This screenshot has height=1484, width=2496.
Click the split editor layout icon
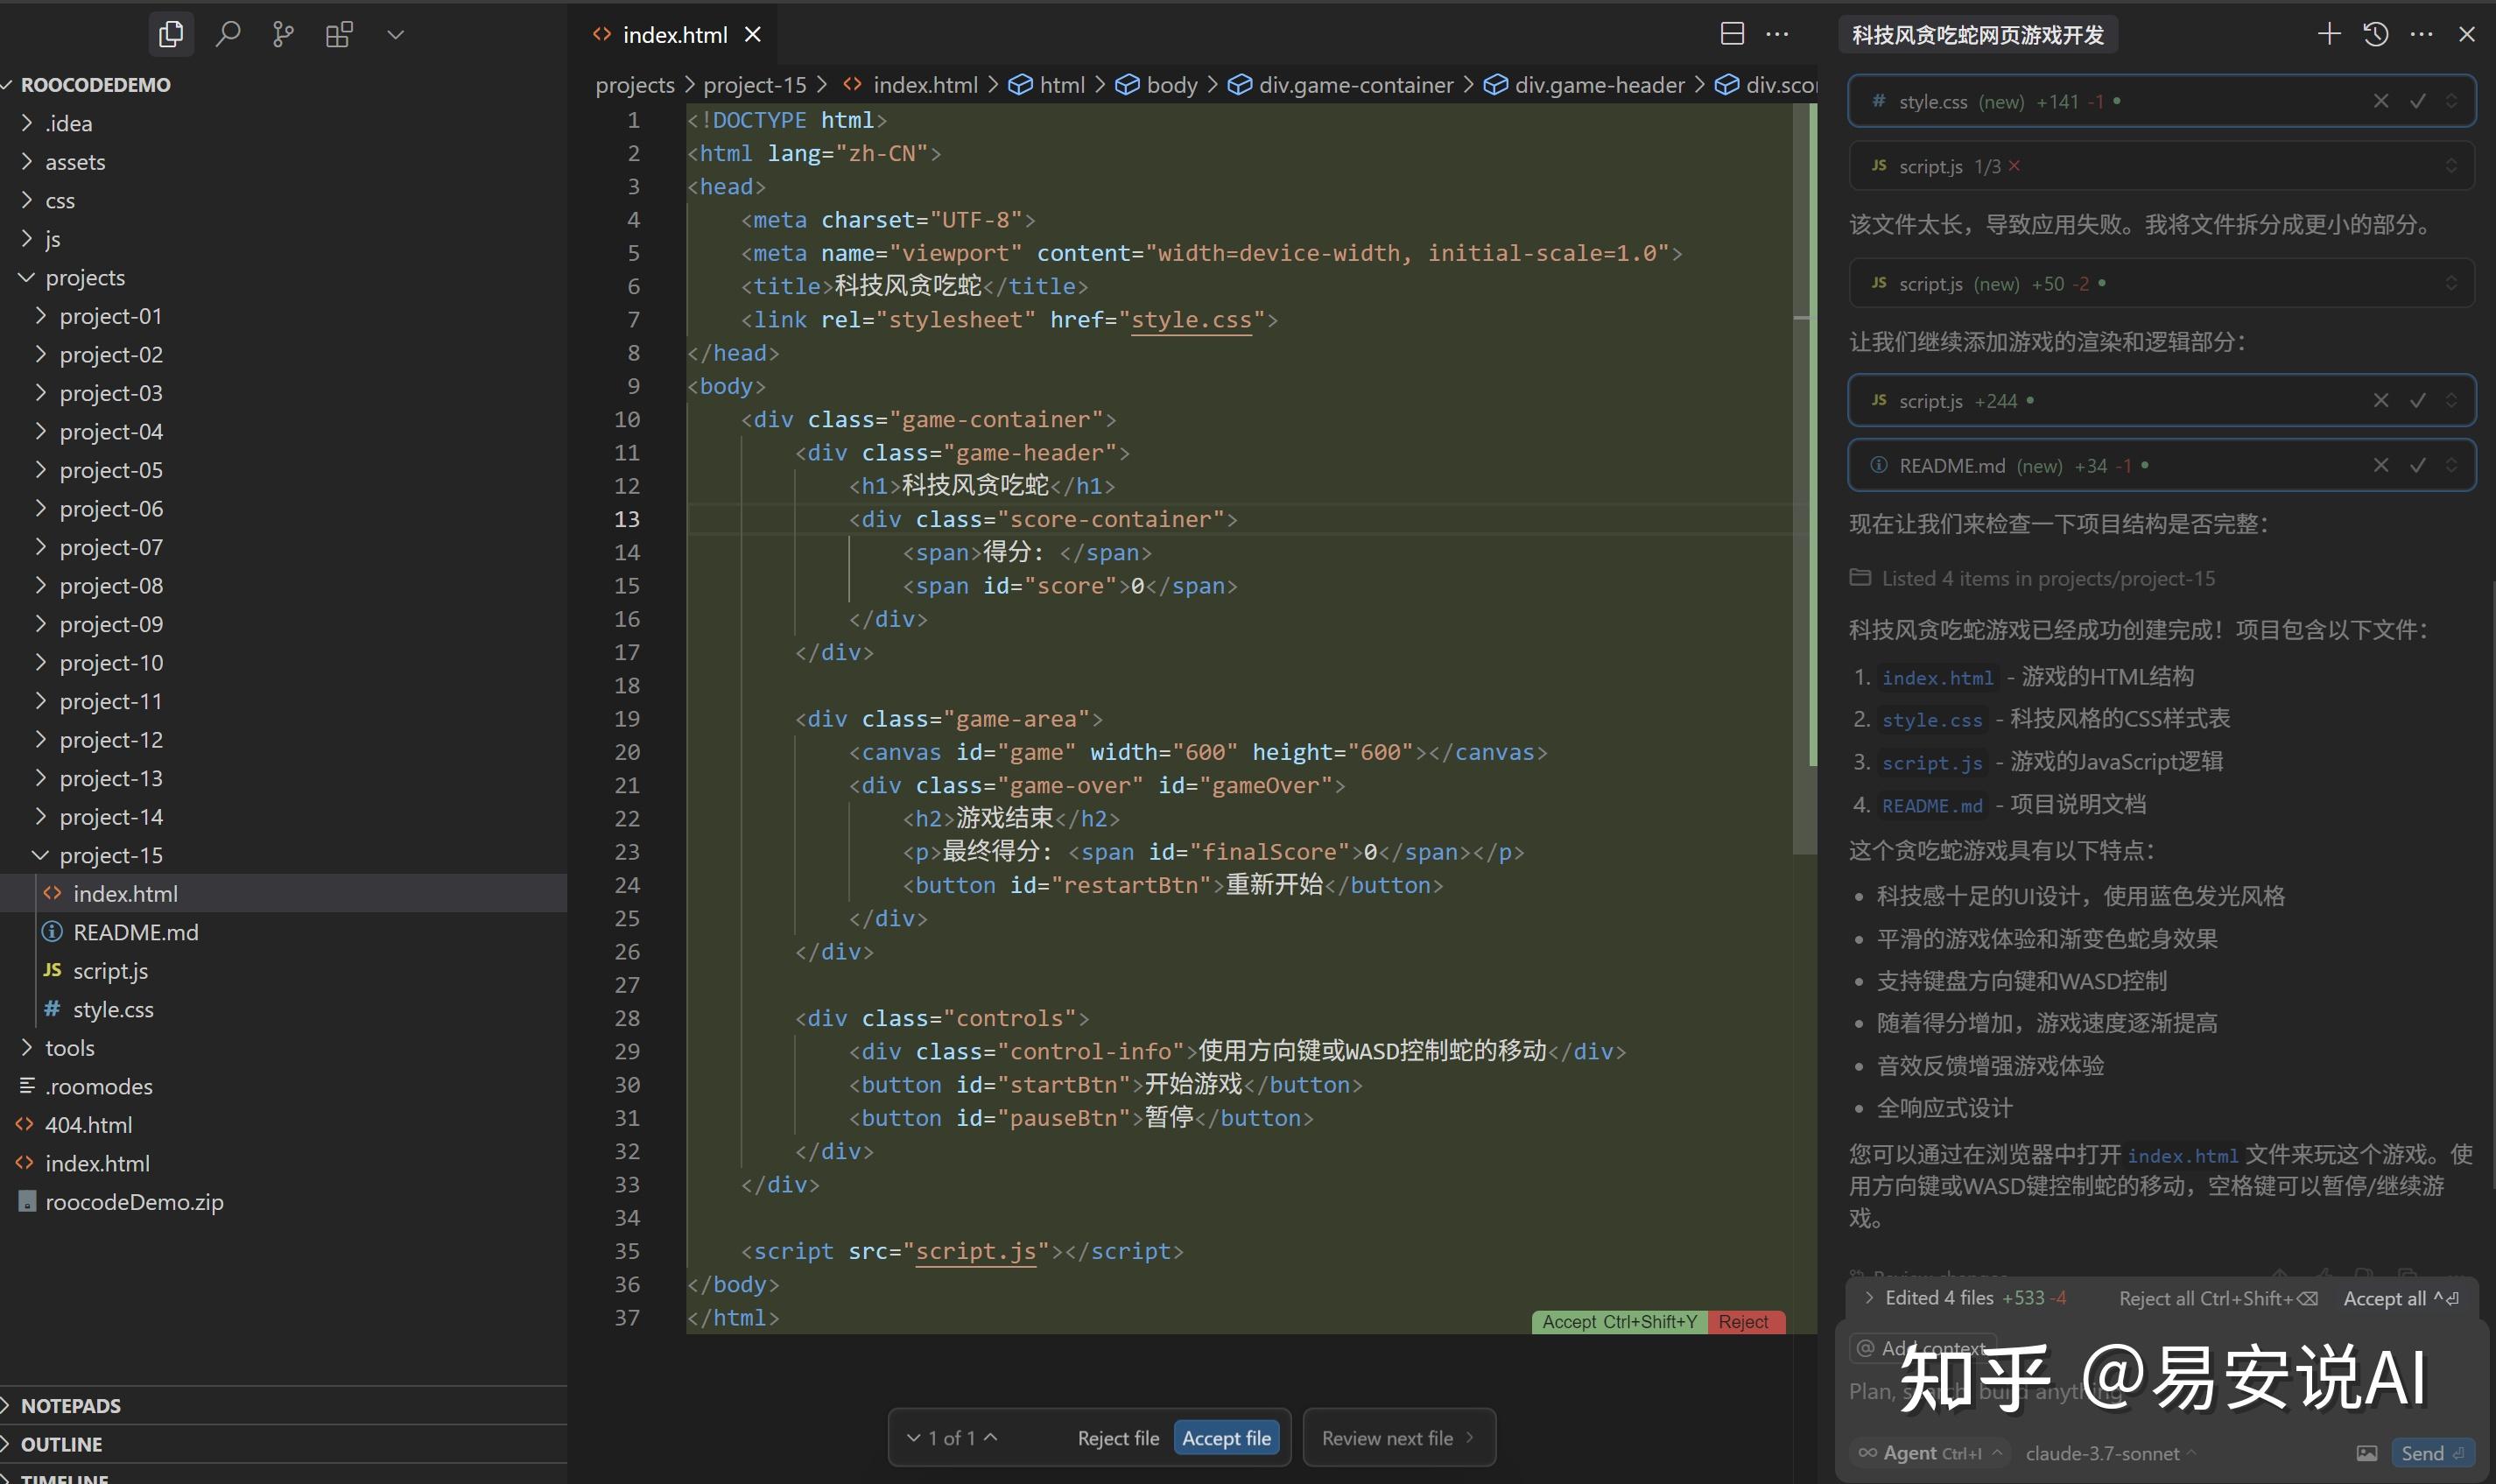coord(1732,34)
